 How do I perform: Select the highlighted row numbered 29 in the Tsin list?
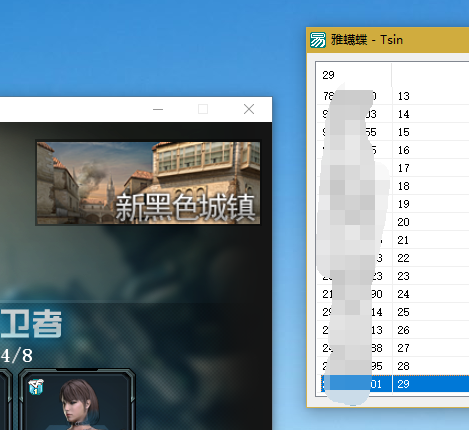(x=394, y=384)
